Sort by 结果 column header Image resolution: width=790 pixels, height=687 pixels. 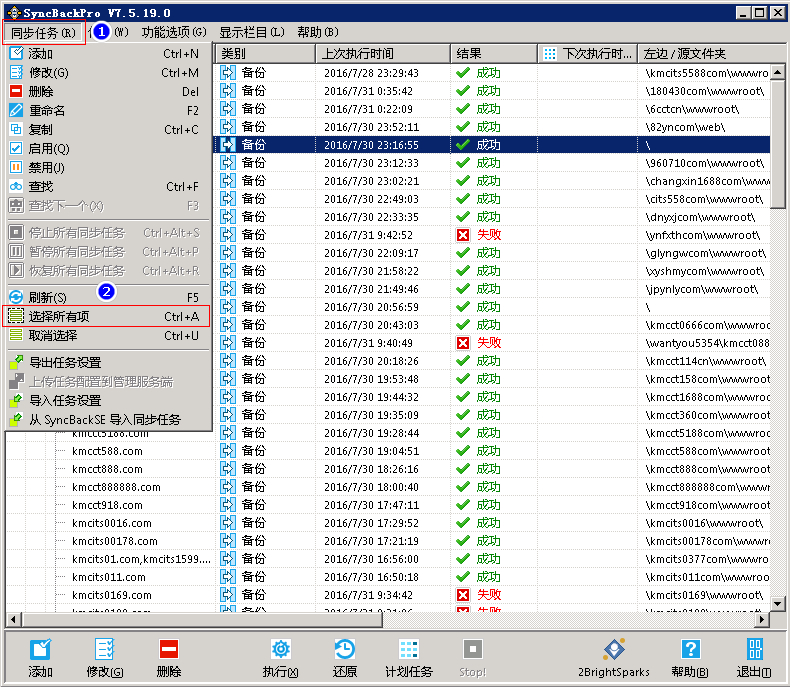point(493,53)
